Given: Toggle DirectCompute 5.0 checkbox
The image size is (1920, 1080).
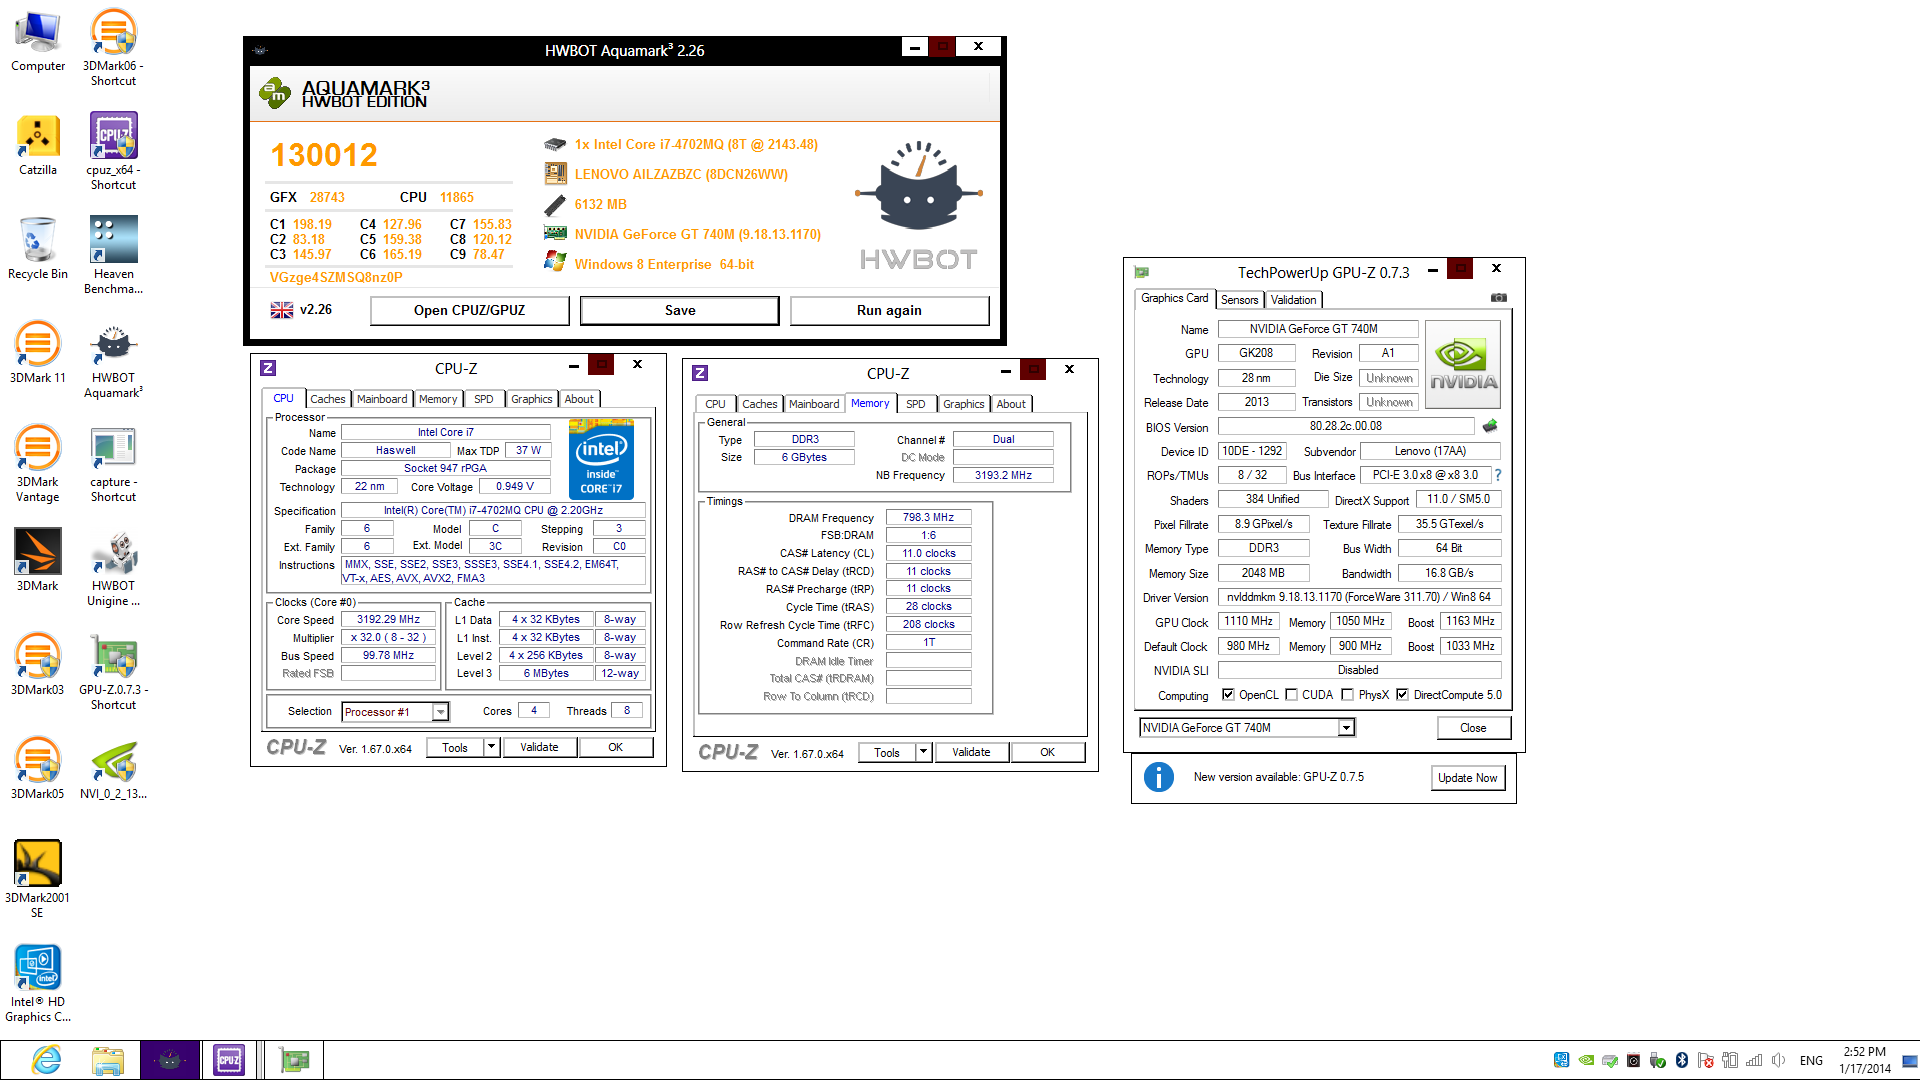Looking at the screenshot, I should (x=1402, y=695).
